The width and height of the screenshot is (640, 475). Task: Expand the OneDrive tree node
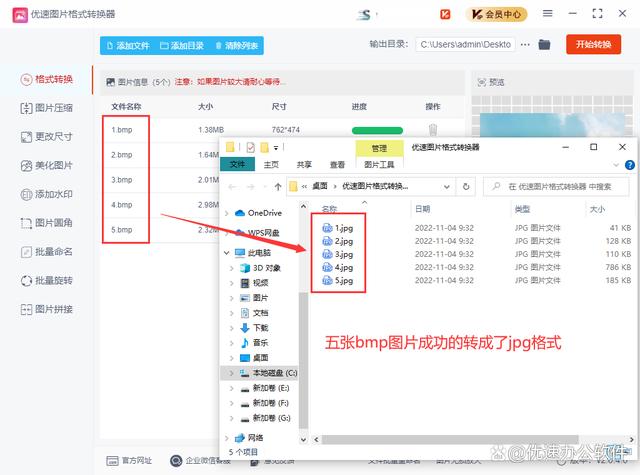coord(227,213)
